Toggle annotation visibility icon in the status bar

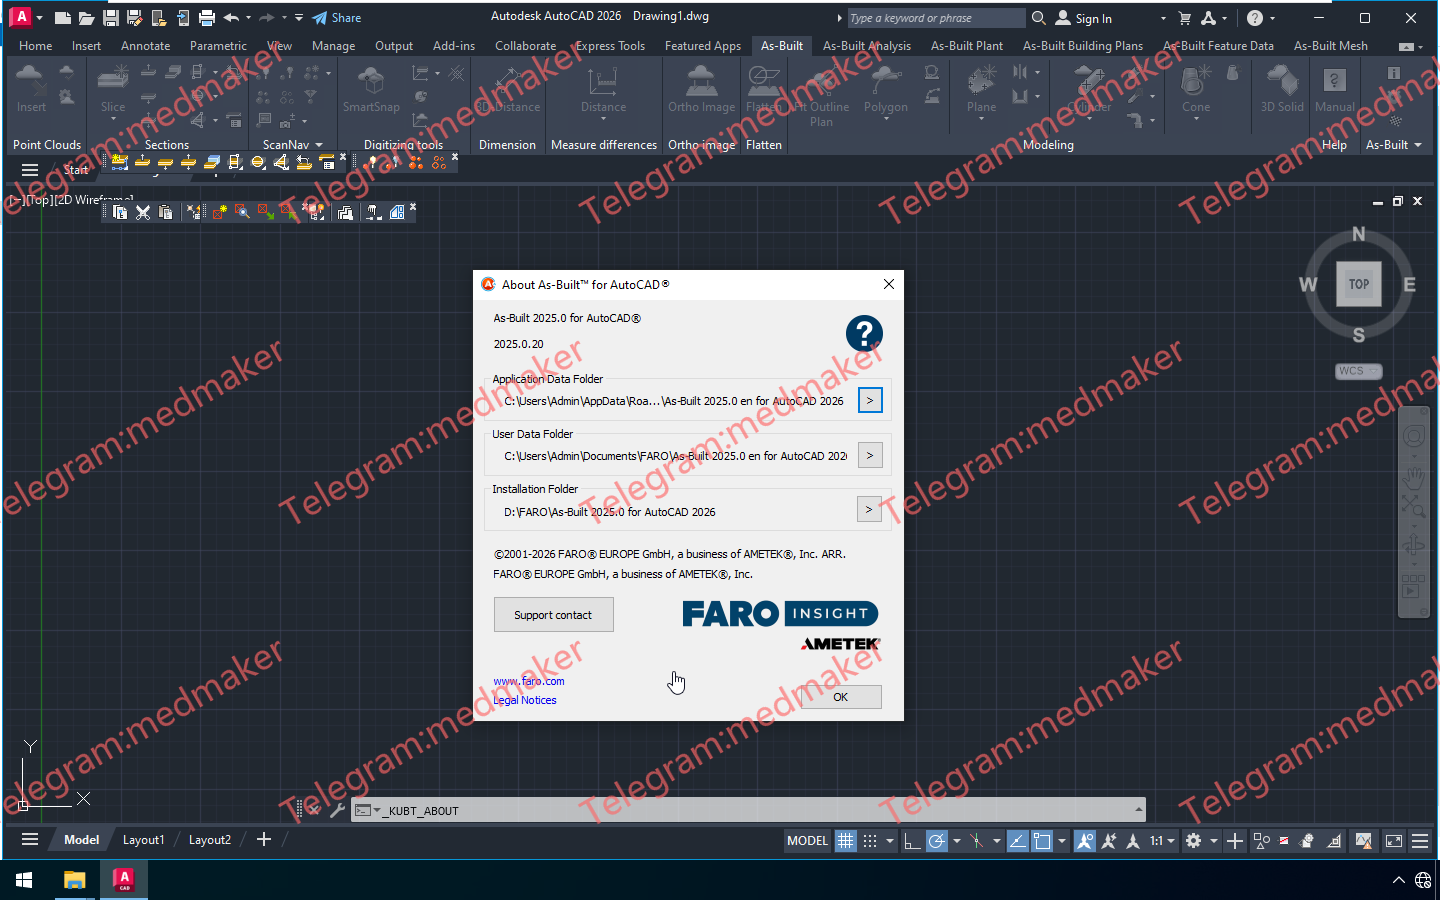(1085, 841)
